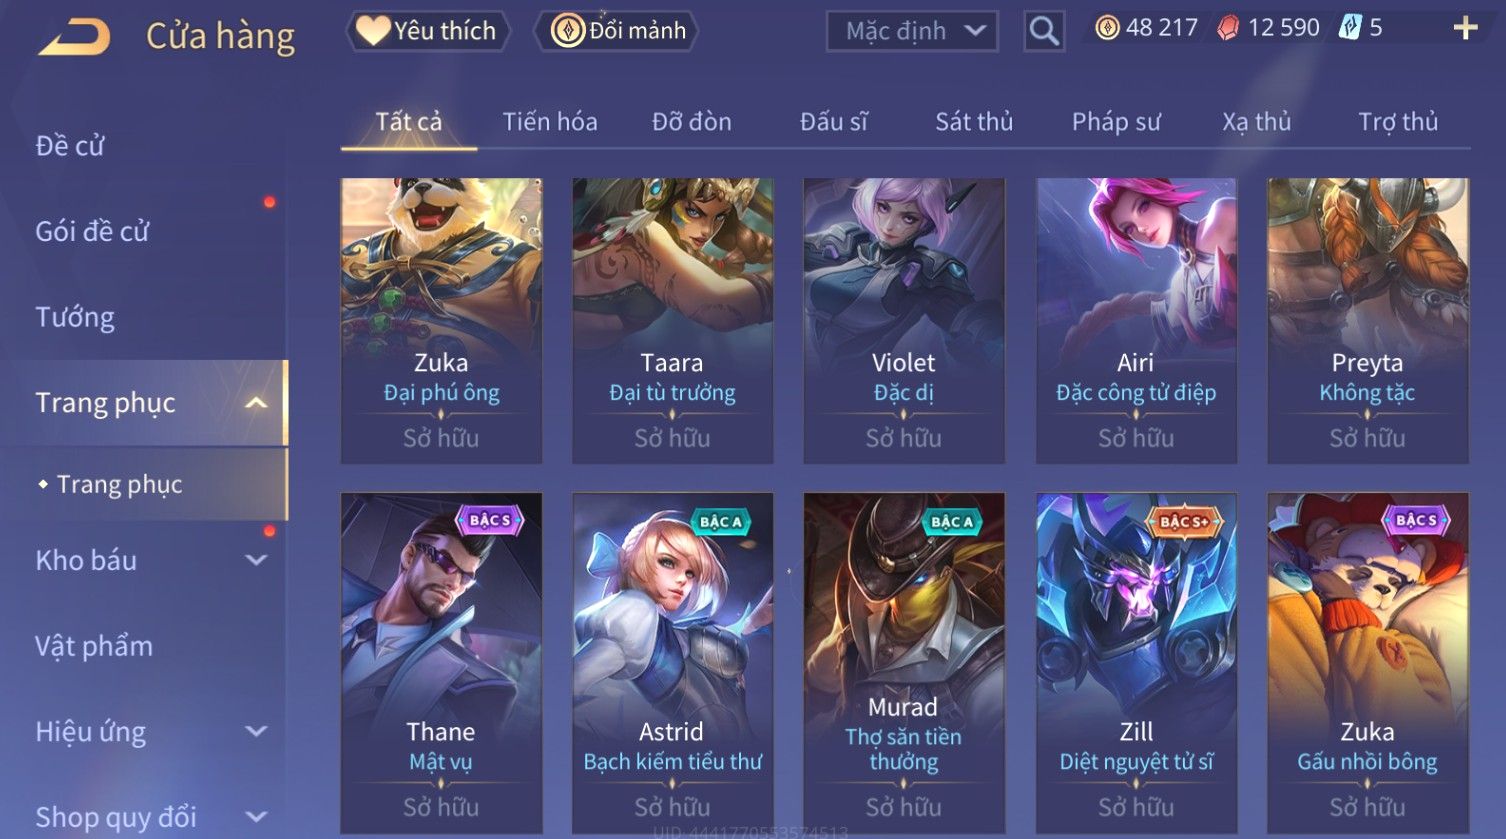Click the back arrow icon

(x=74, y=36)
